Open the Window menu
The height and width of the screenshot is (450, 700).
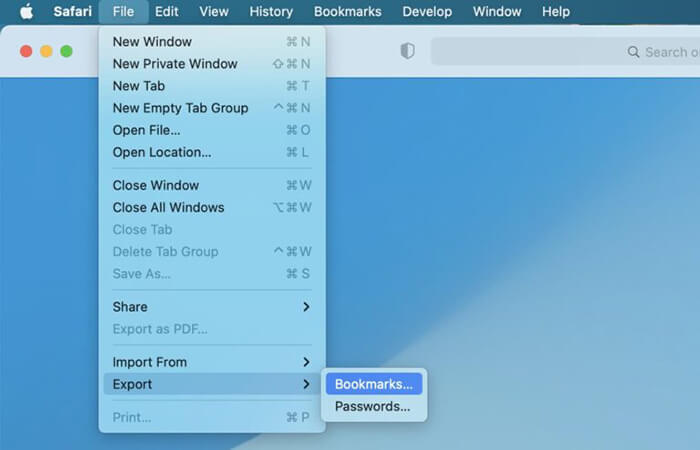tap(497, 11)
